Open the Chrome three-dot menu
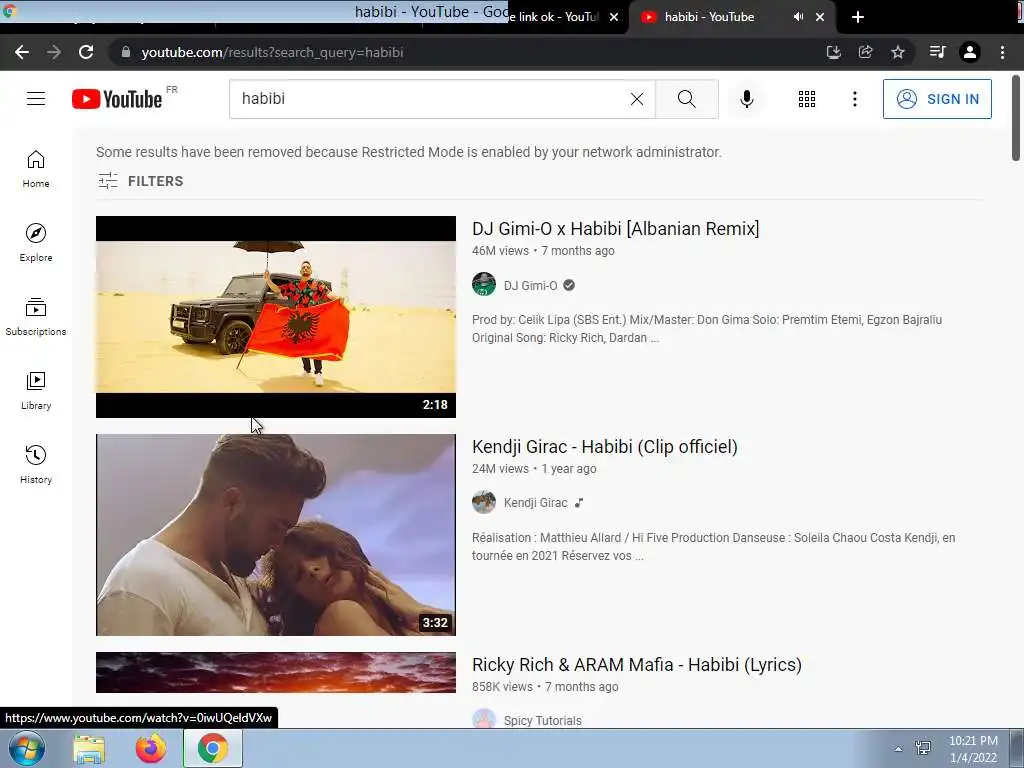The width and height of the screenshot is (1024, 768). coord(1002,52)
